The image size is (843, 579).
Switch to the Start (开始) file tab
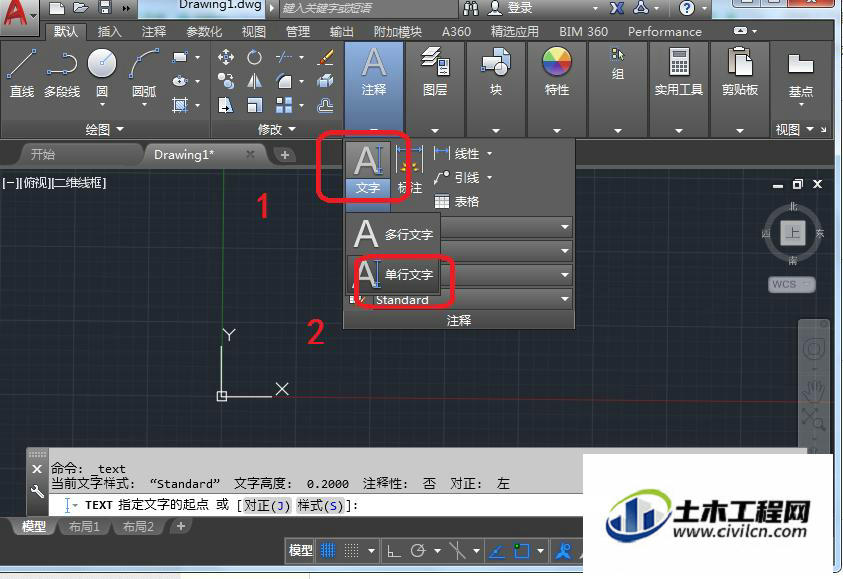pyautogui.click(x=42, y=155)
